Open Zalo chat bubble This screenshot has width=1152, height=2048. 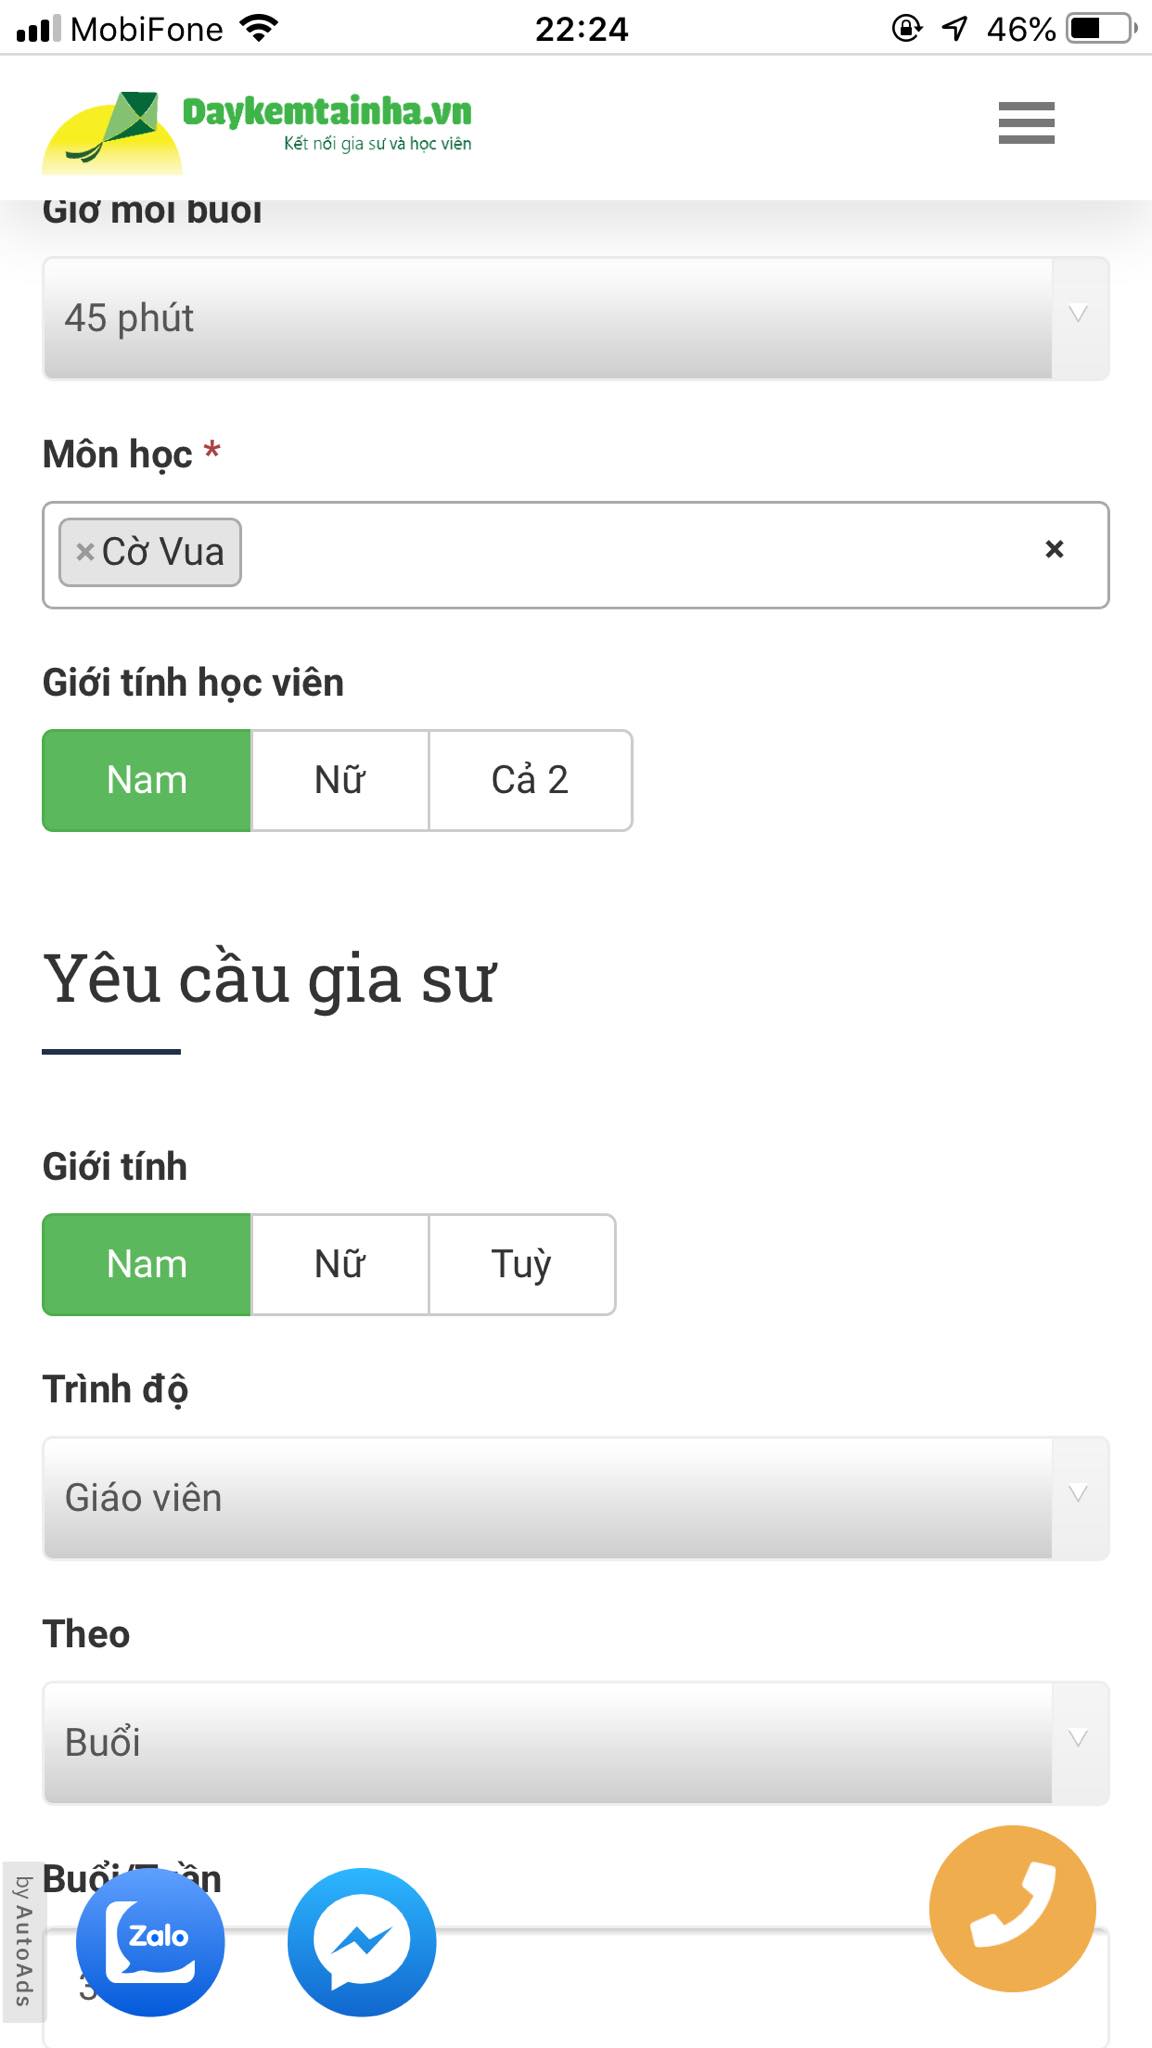tap(151, 1942)
